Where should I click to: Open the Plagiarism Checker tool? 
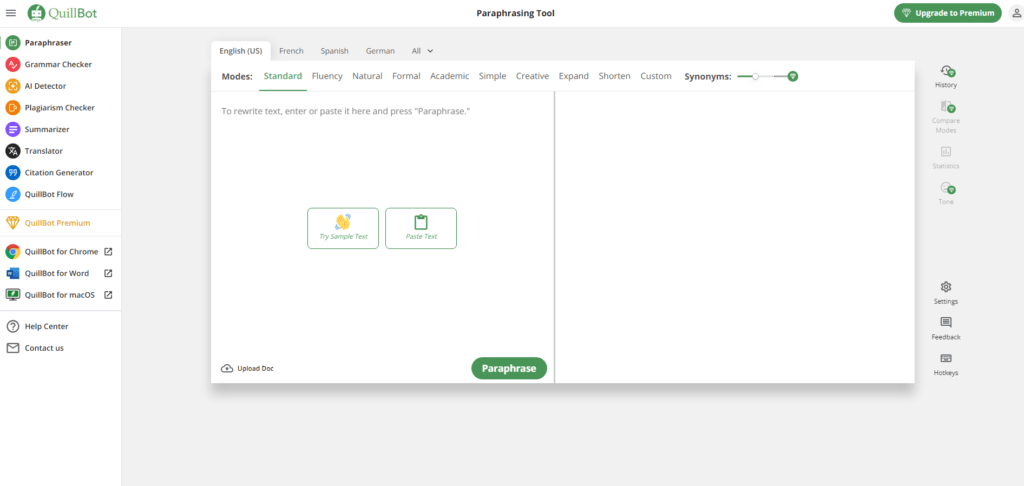59,108
